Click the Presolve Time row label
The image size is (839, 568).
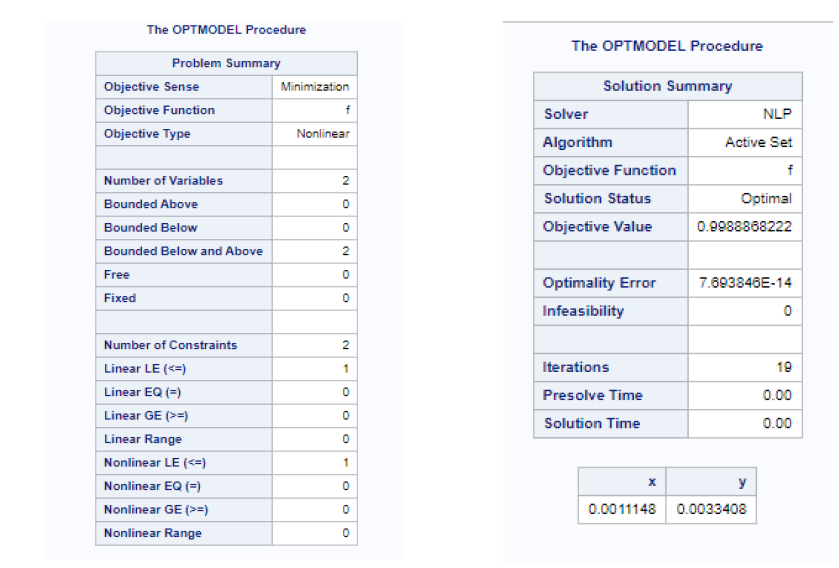click(611, 395)
